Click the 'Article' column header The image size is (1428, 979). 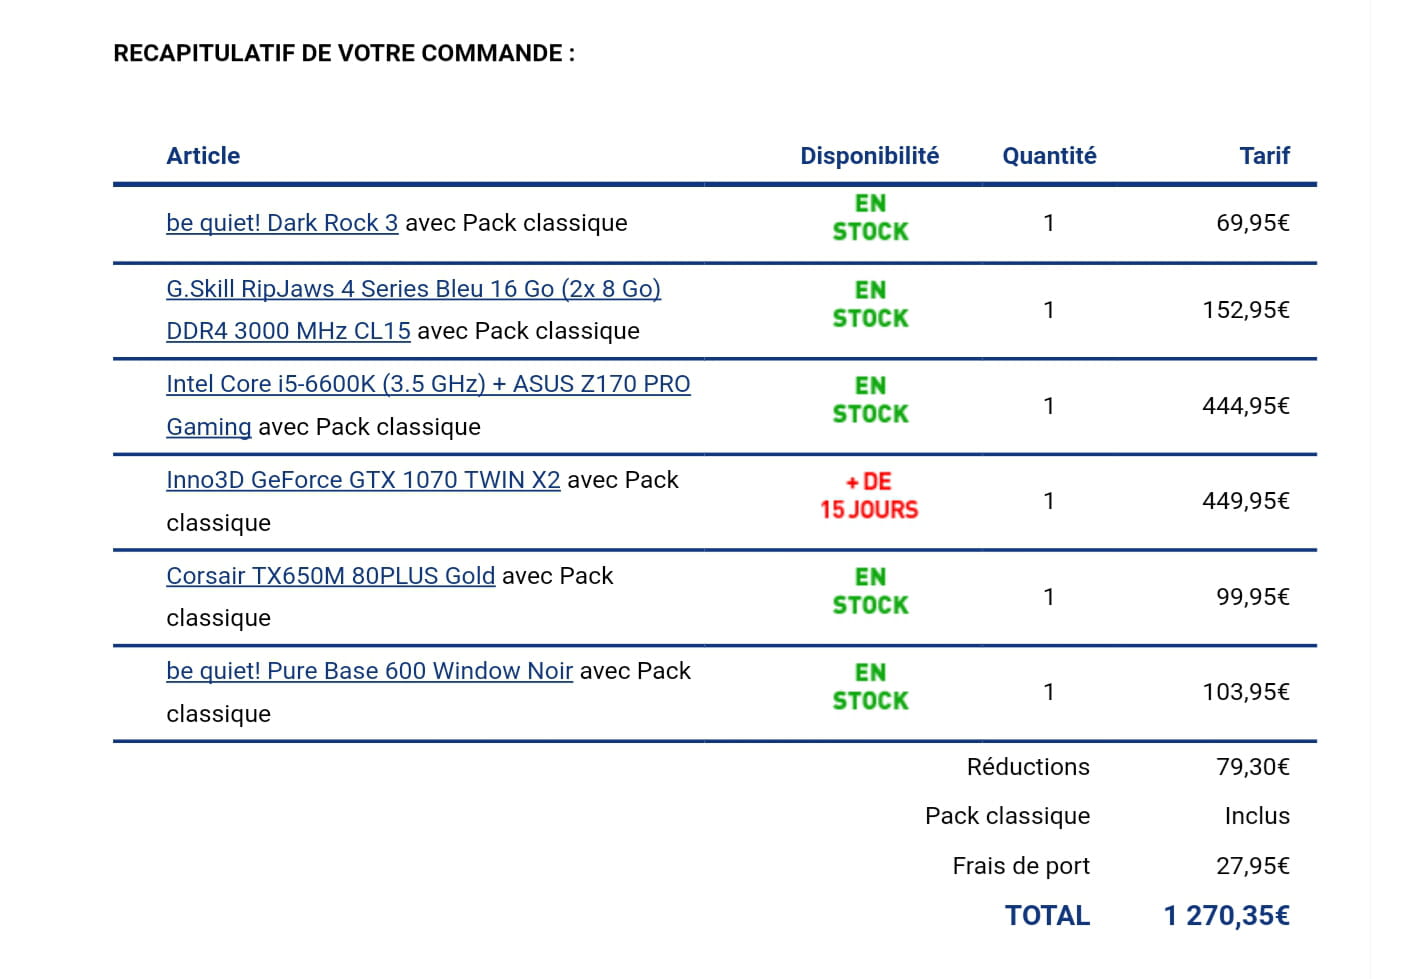pyautogui.click(x=203, y=156)
